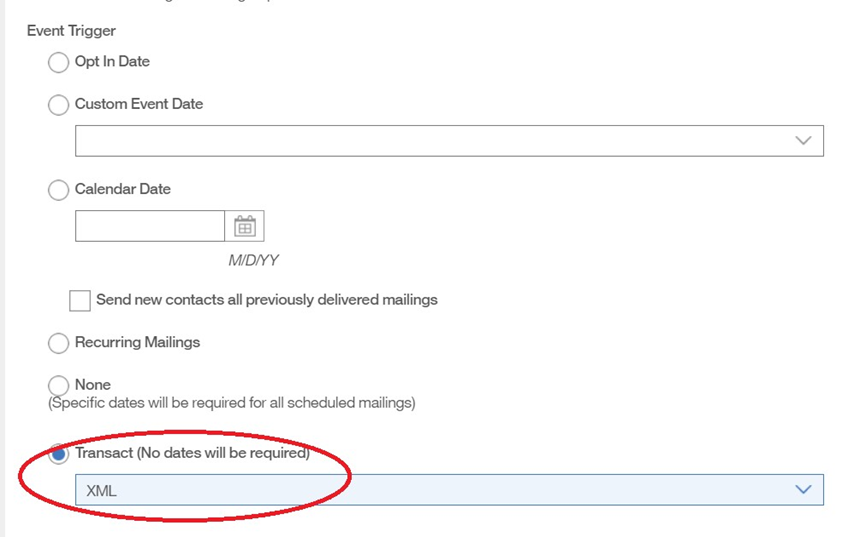
Task: Click the 'Calendar Date' label text
Action: (123, 189)
